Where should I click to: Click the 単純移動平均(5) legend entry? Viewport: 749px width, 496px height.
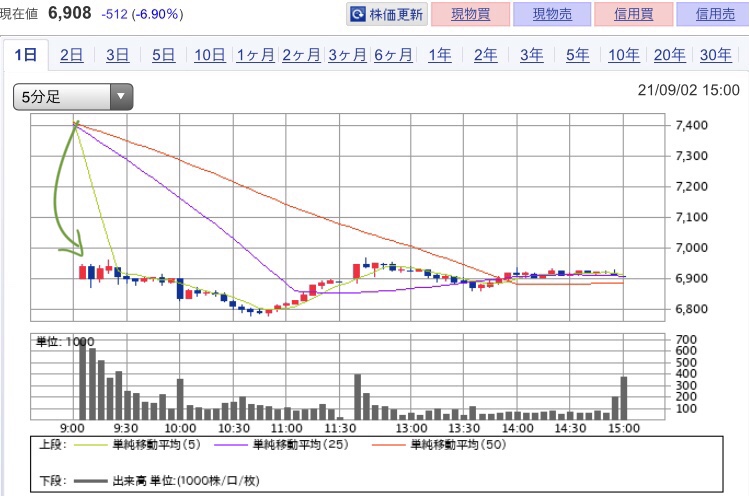tap(156, 445)
